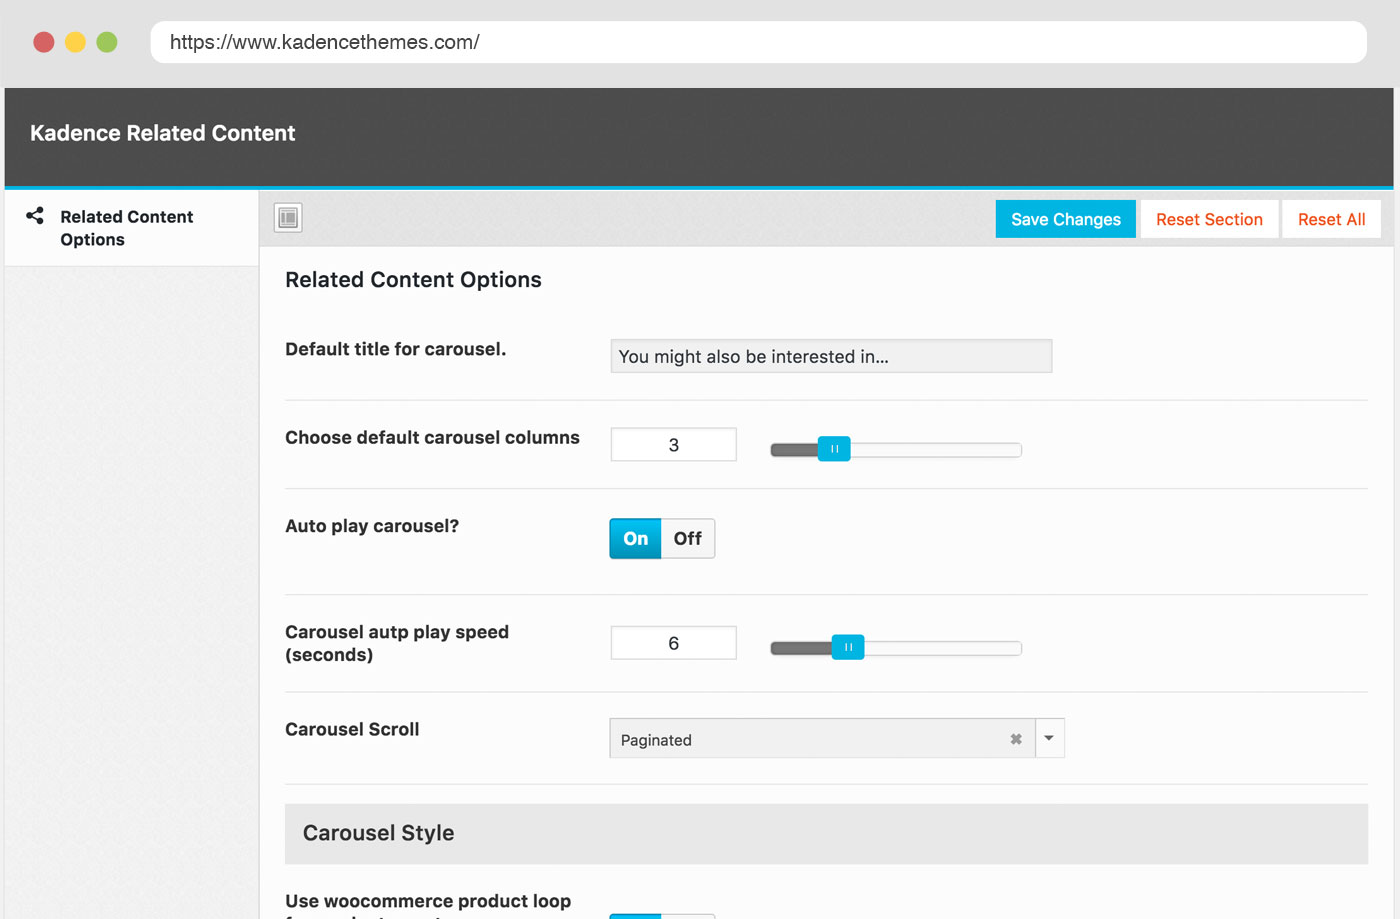The height and width of the screenshot is (919, 1400).
Task: Click the green maximize window dot
Action: point(107,42)
